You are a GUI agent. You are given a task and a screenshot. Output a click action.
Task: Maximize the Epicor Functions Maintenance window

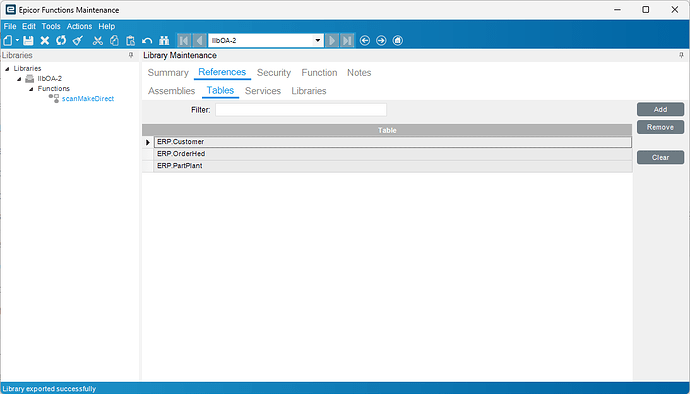point(646,9)
